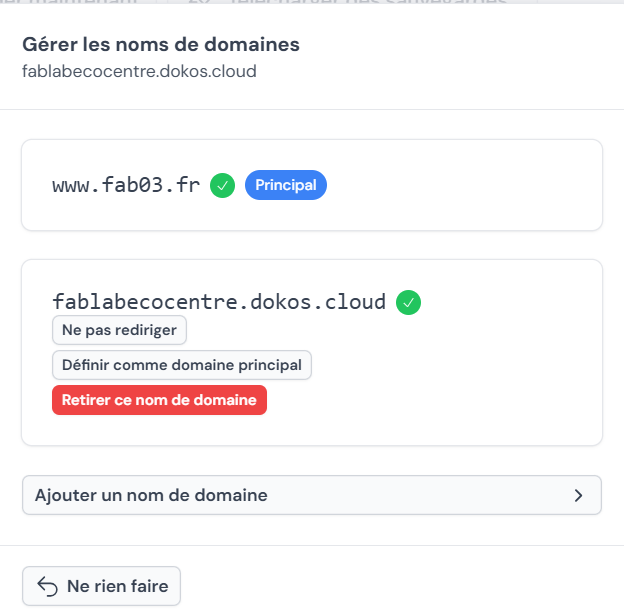Select the www.fab03.fr domain name text
The image size is (624, 616).
(x=125, y=186)
